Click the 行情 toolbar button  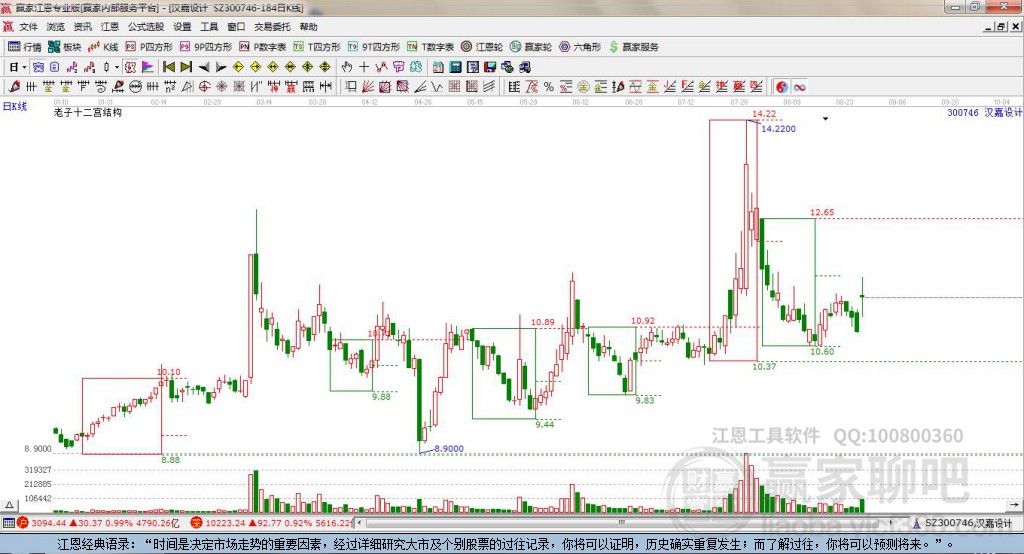[24, 47]
